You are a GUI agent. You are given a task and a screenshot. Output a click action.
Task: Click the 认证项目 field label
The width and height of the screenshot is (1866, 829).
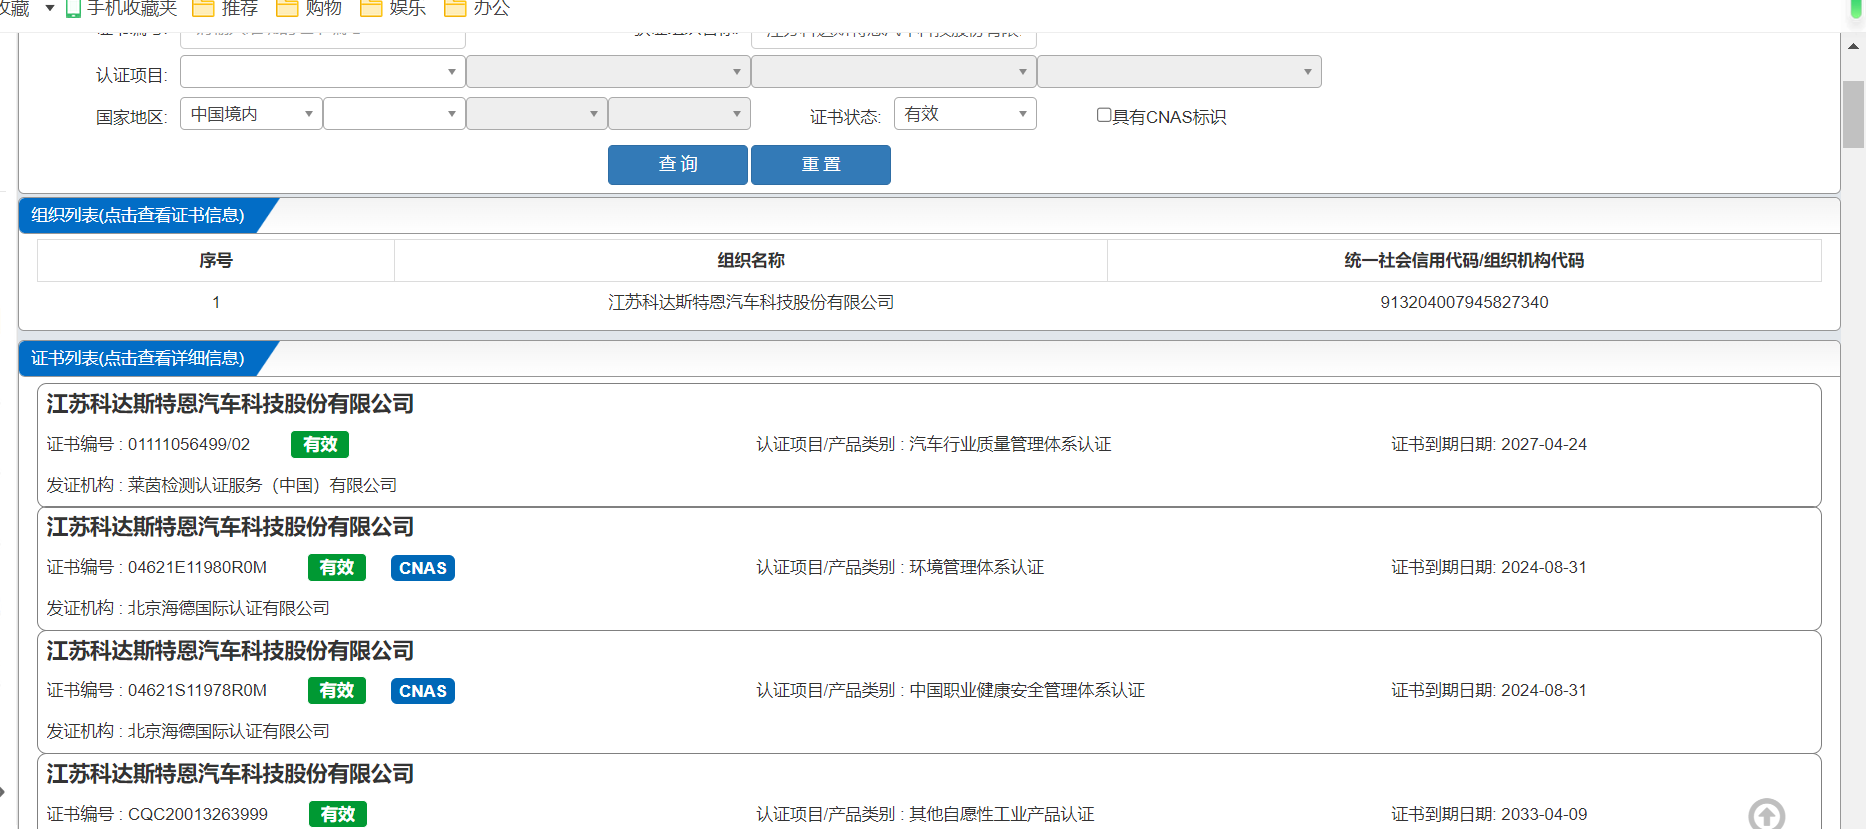tap(131, 75)
